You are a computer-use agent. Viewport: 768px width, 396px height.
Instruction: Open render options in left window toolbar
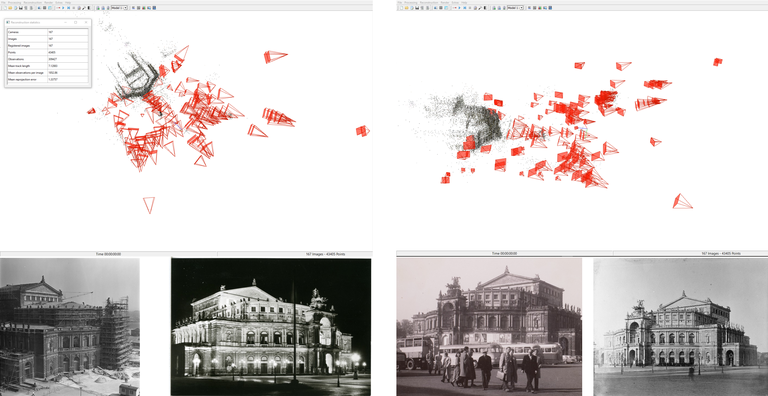tap(108, 8)
